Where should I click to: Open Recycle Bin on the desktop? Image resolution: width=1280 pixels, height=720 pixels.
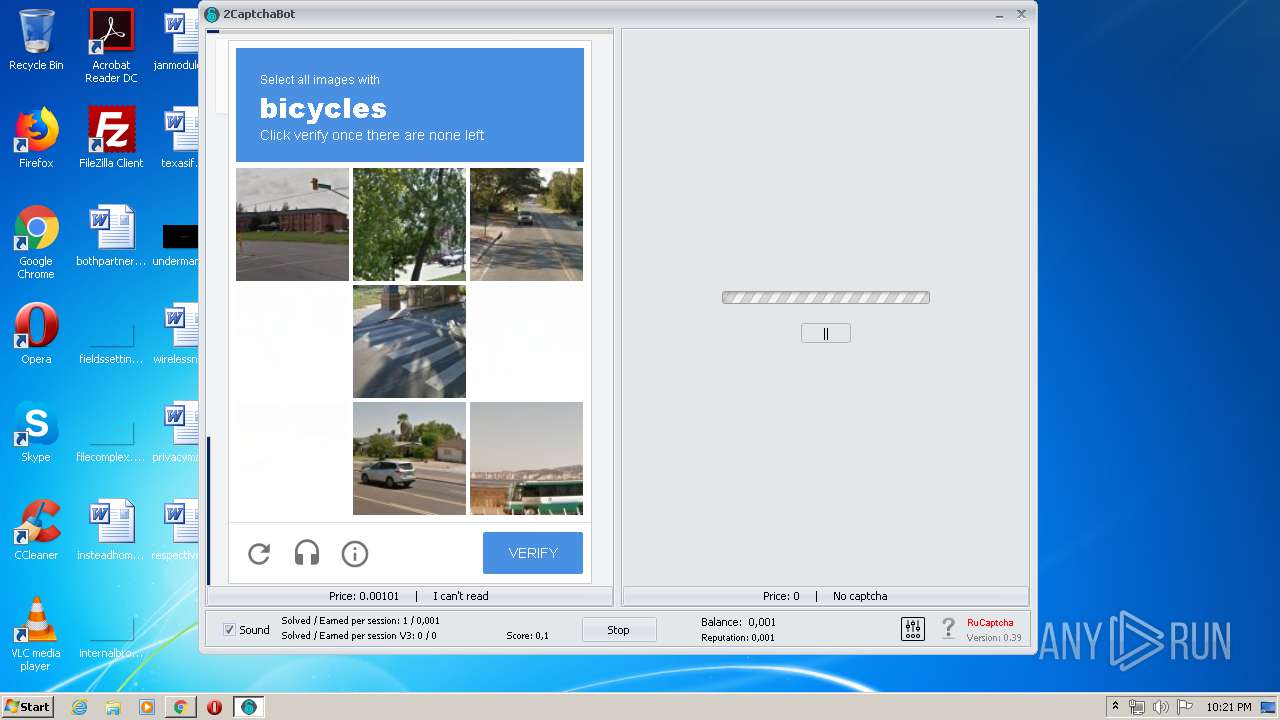click(36, 40)
